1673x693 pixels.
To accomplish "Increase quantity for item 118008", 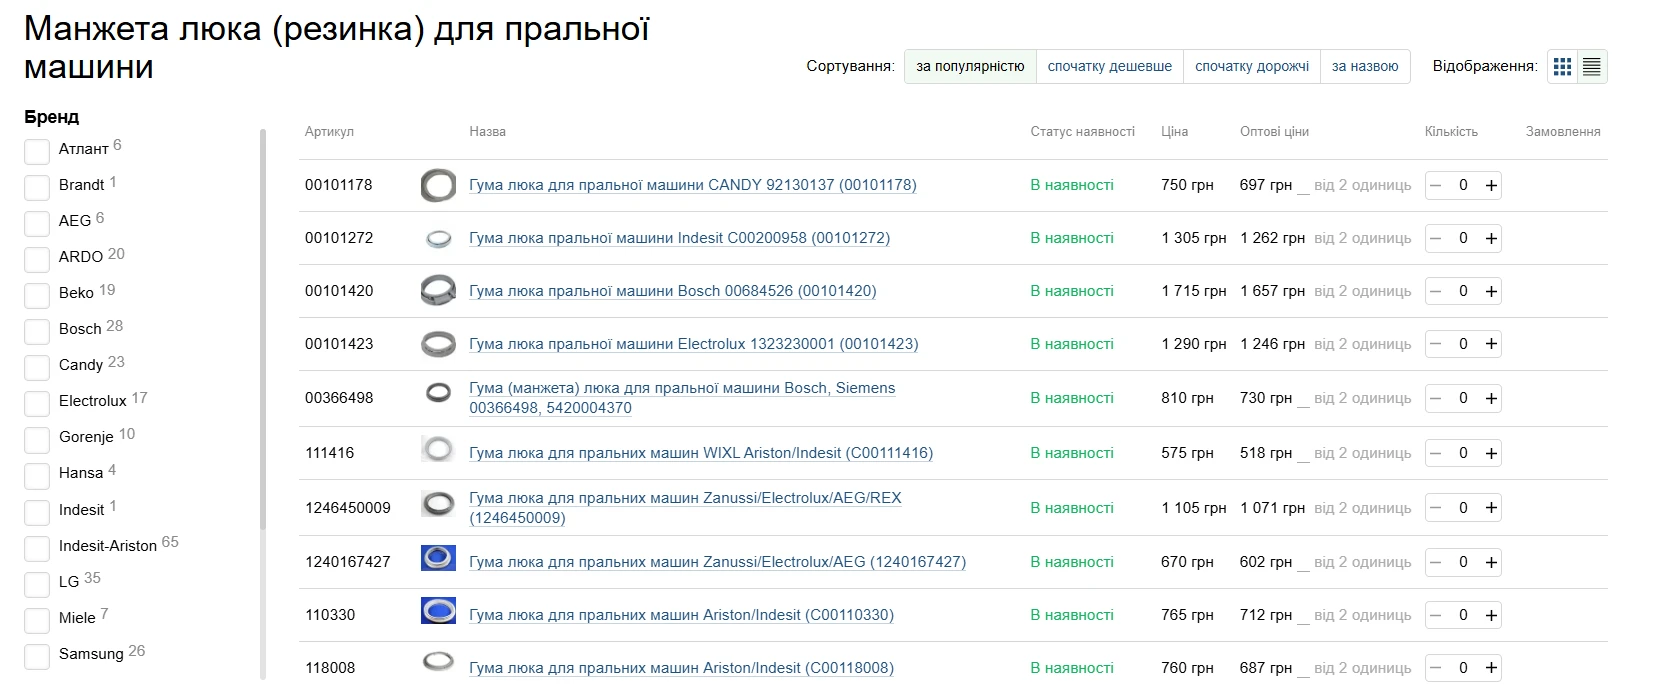I will pyautogui.click(x=1491, y=668).
